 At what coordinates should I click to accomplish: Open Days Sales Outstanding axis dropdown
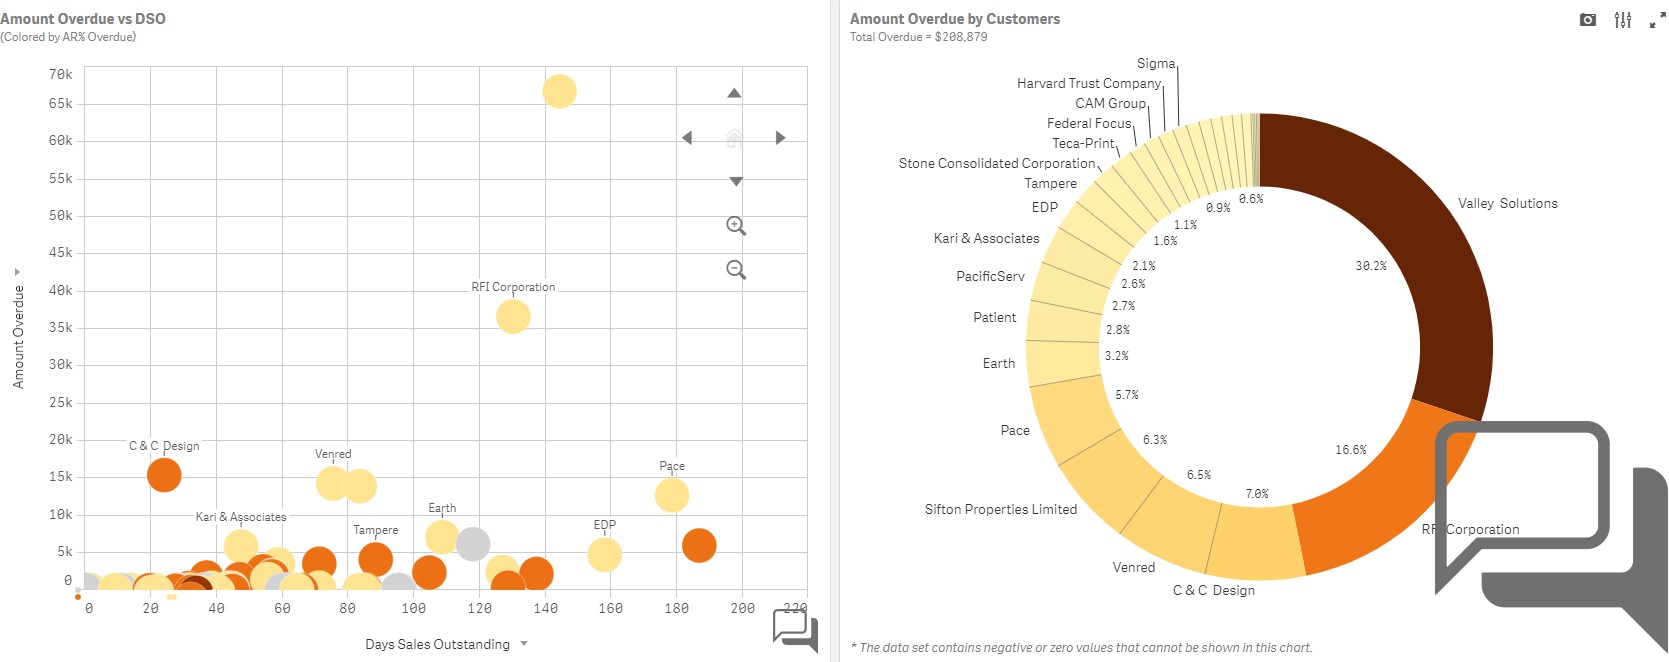524,644
